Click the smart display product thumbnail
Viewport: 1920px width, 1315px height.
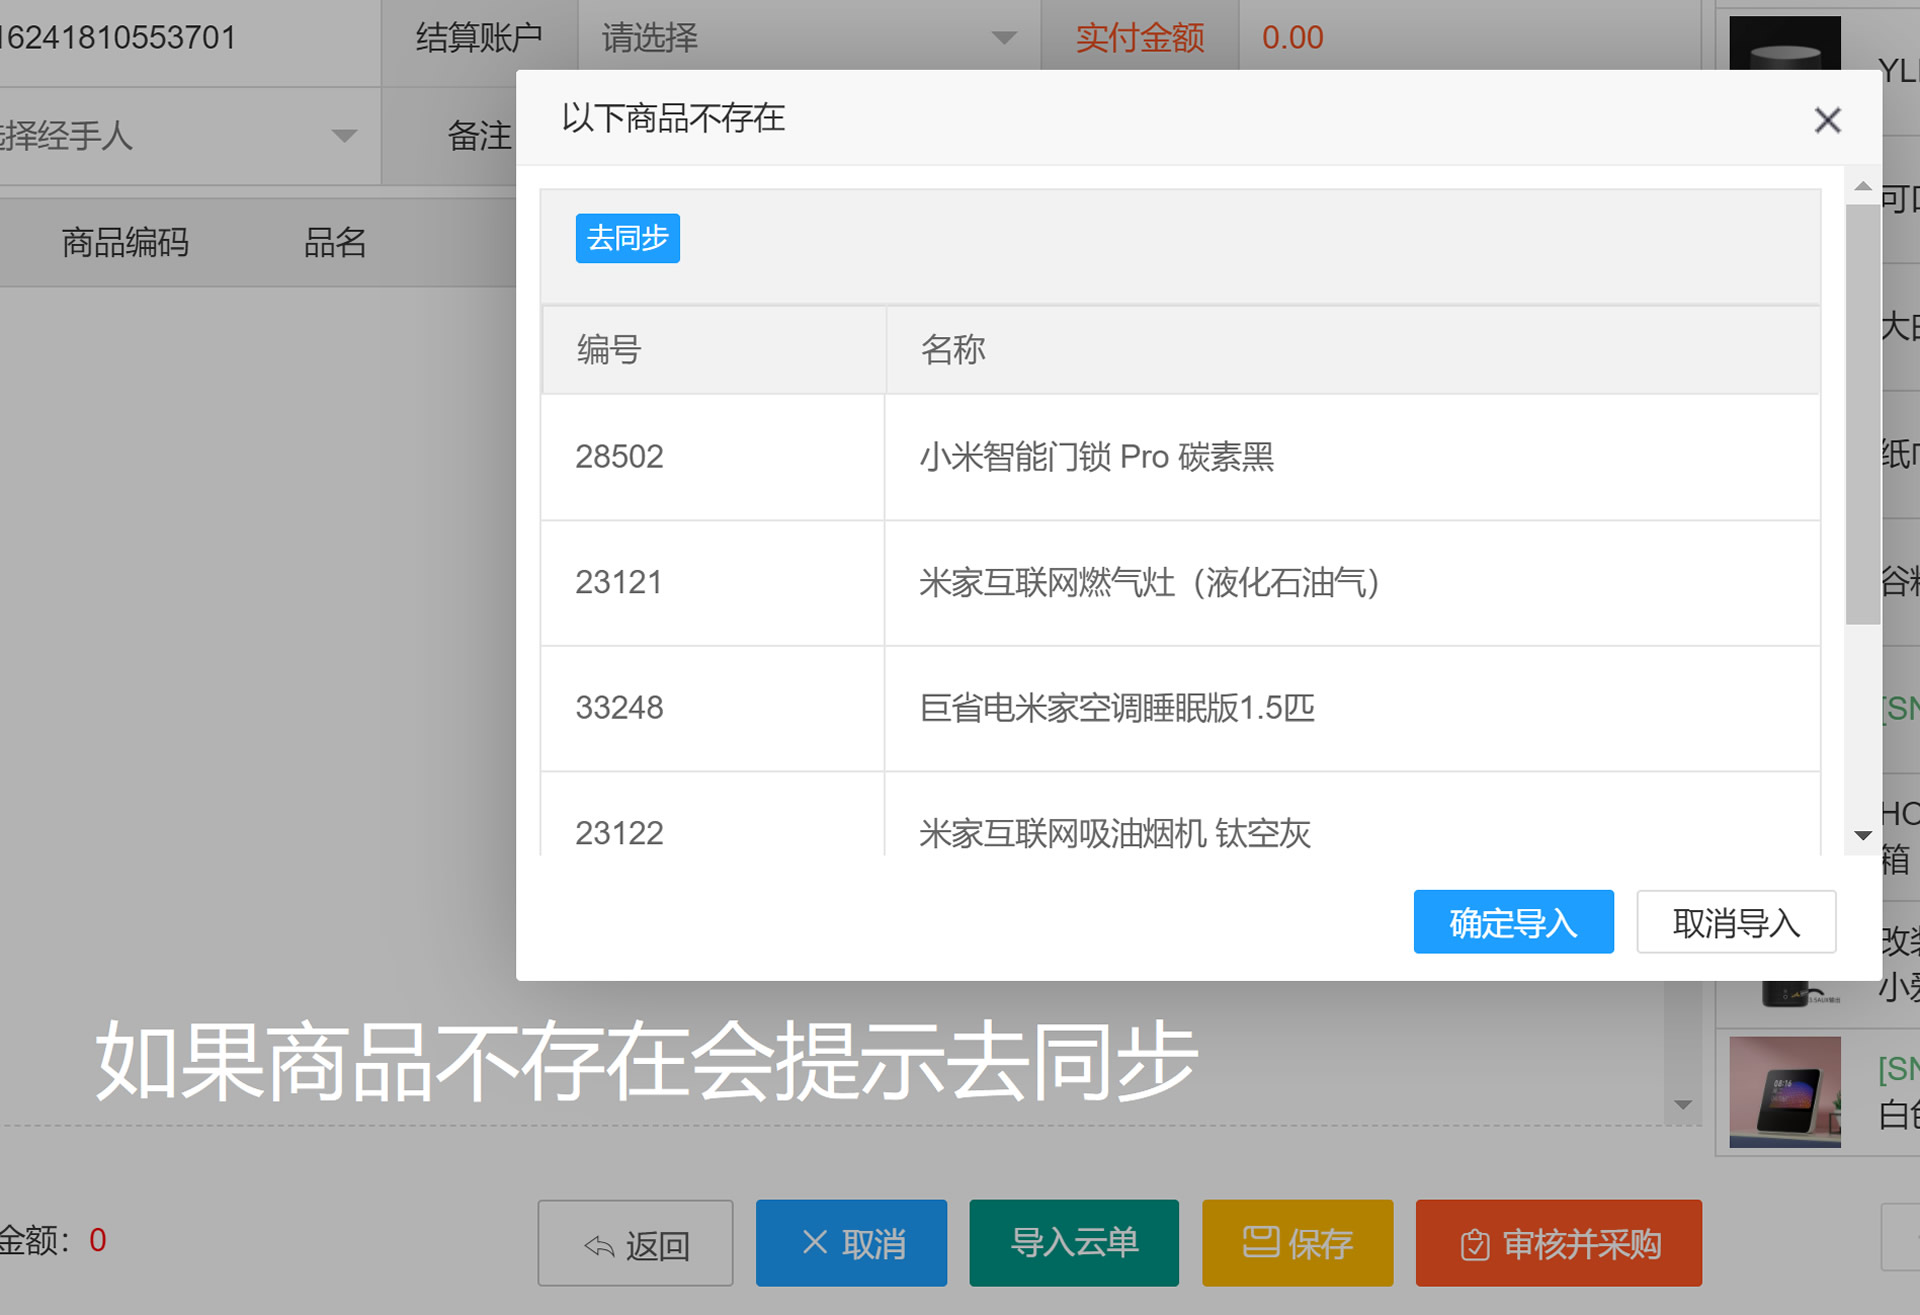click(x=1785, y=1092)
